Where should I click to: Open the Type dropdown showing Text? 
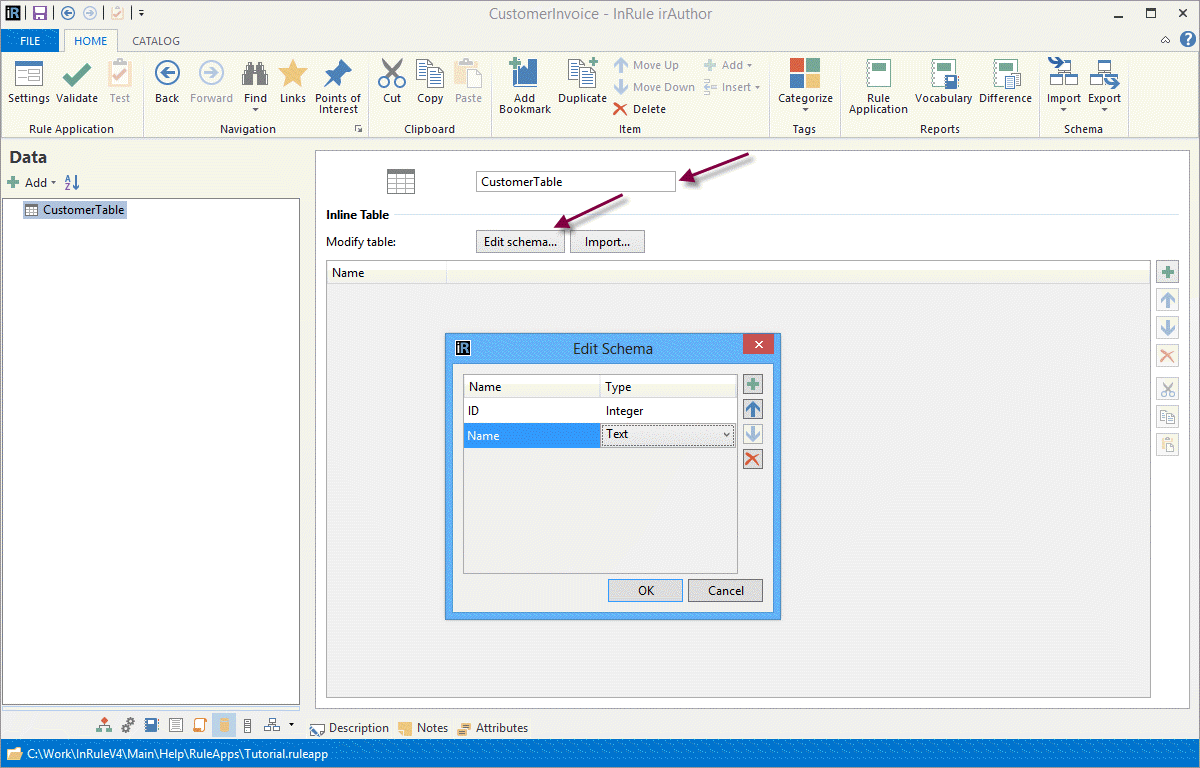click(726, 435)
